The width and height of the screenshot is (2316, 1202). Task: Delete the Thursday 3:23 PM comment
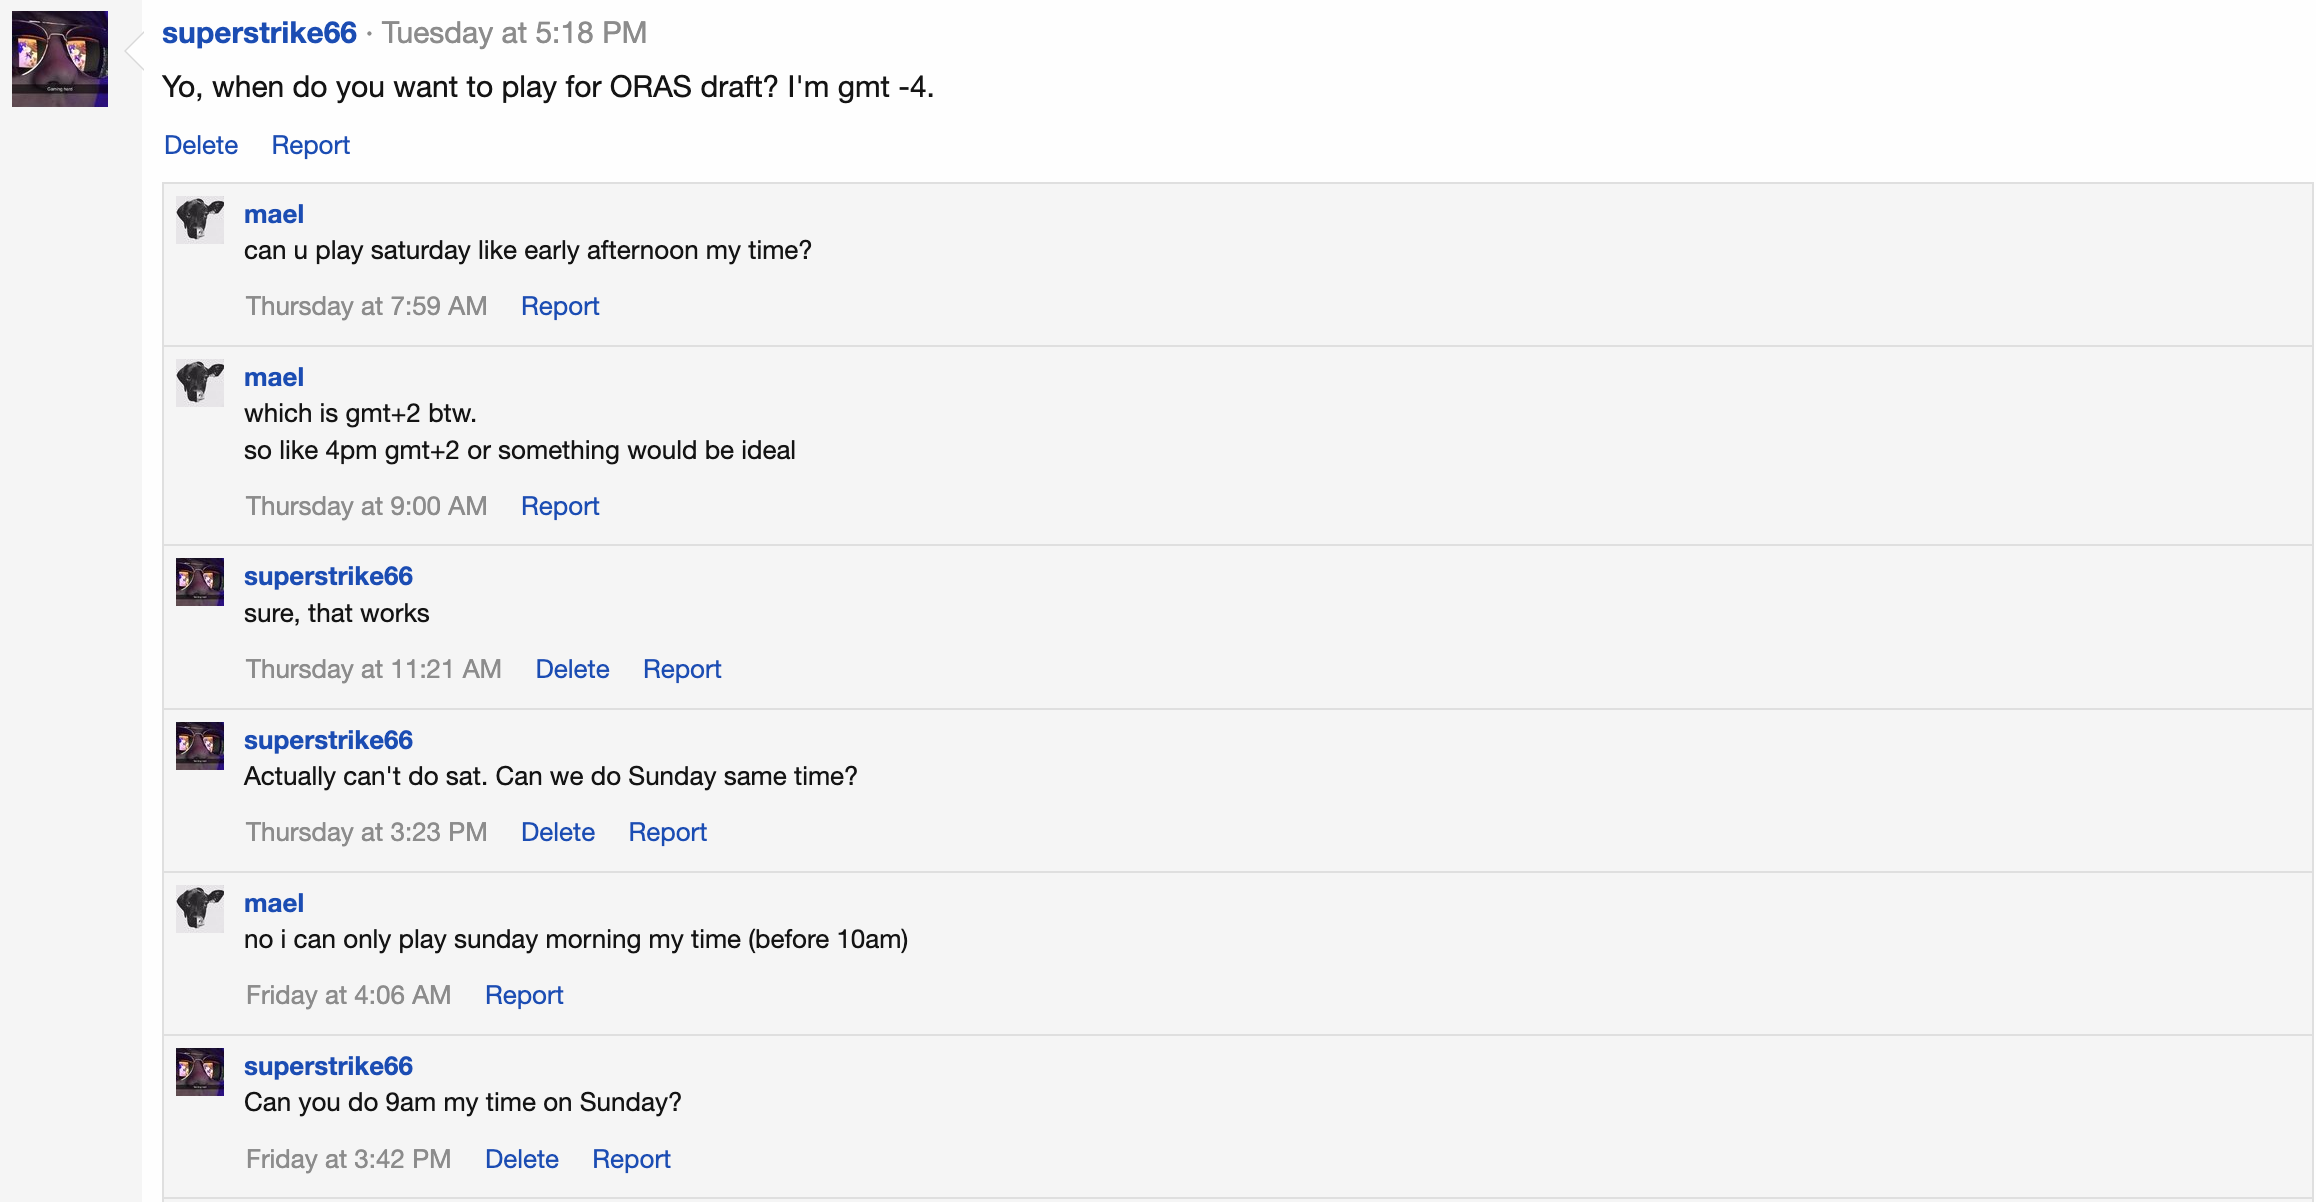557,832
